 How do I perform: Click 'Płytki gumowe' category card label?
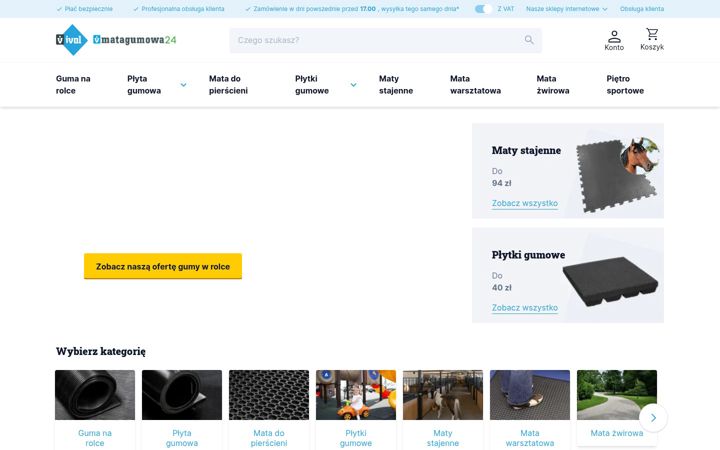point(356,438)
